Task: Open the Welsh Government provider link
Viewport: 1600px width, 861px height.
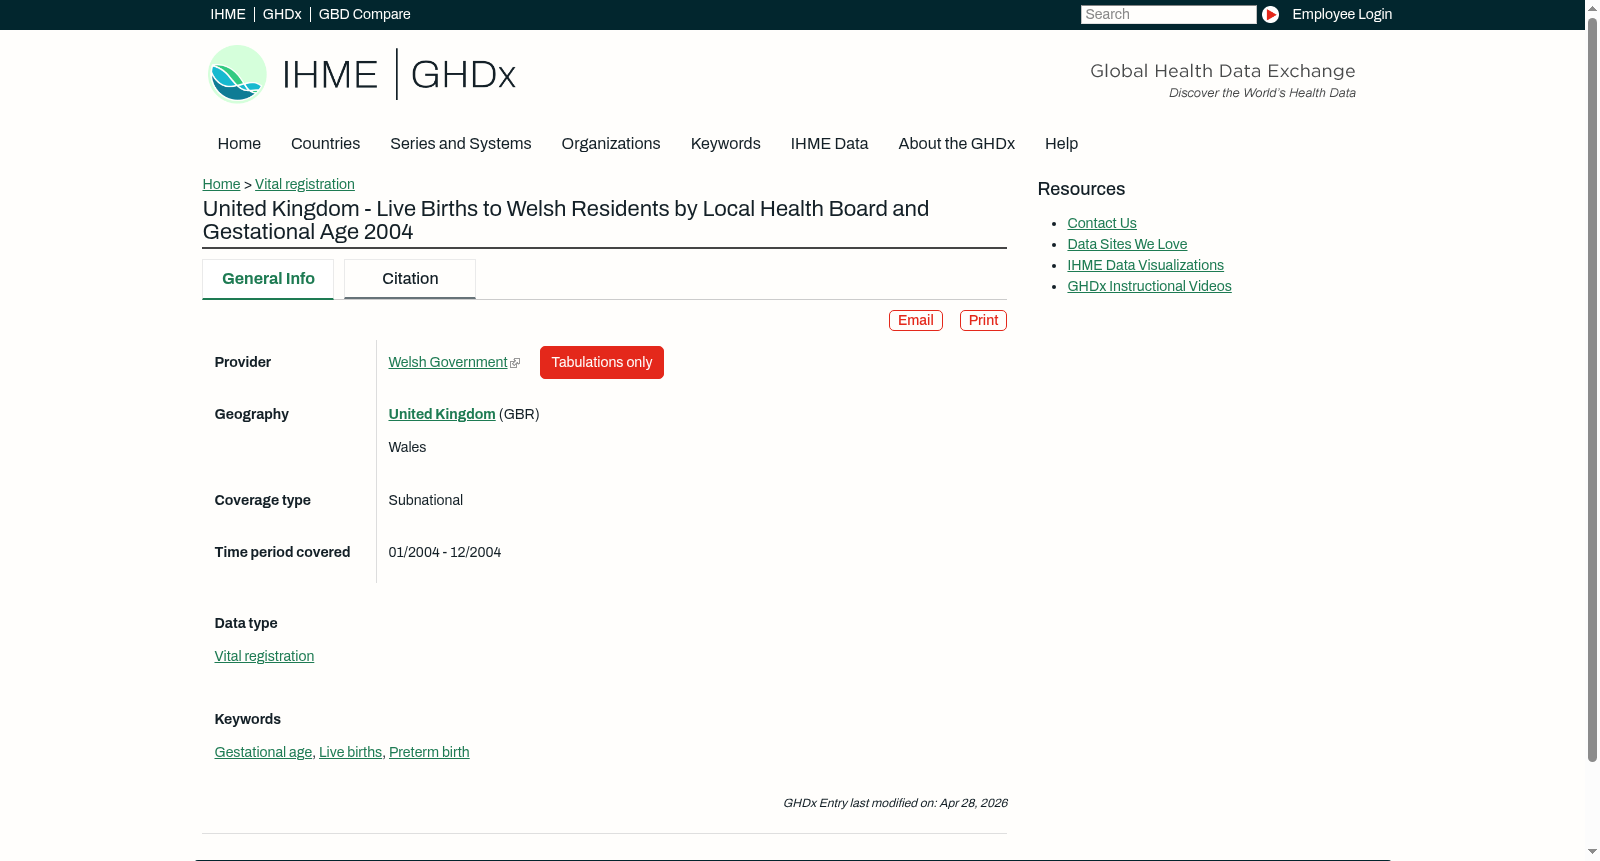Action: point(448,362)
